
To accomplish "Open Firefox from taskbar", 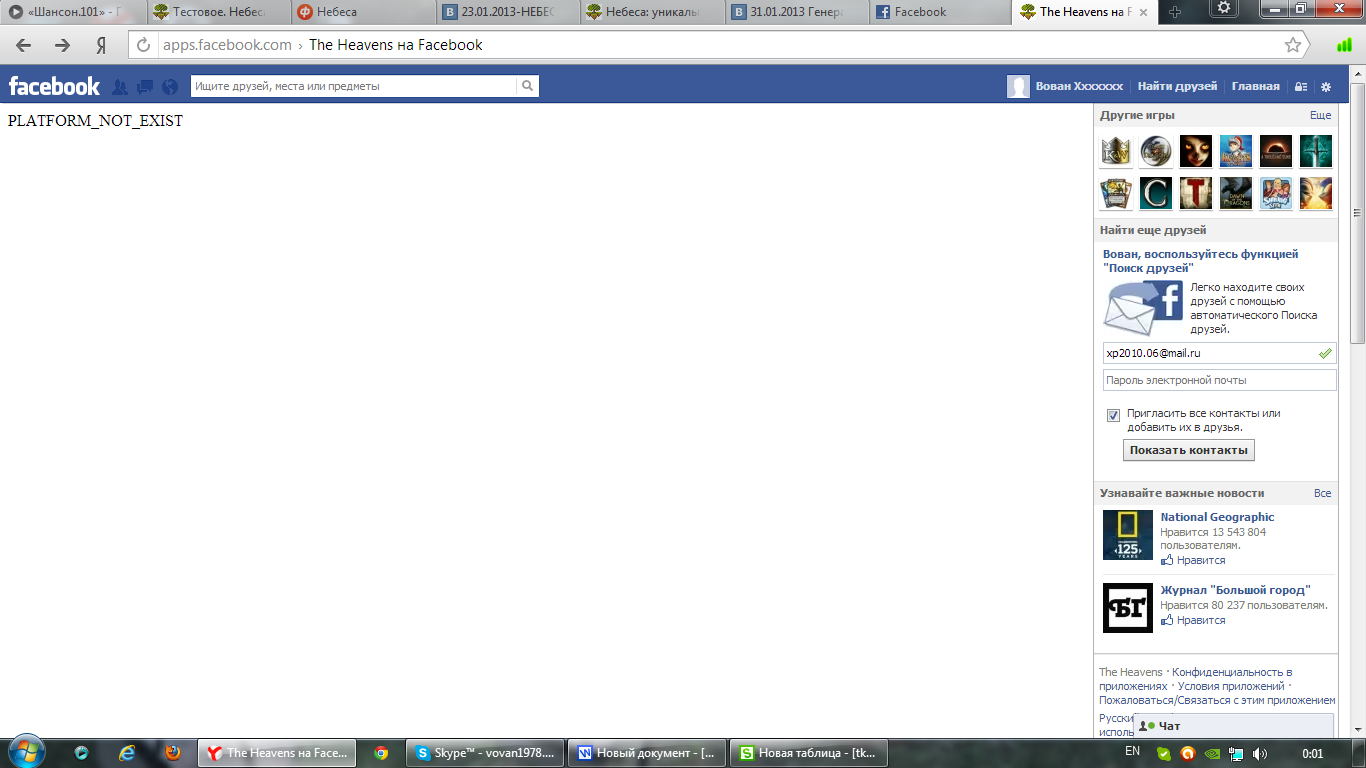I will tap(172, 753).
